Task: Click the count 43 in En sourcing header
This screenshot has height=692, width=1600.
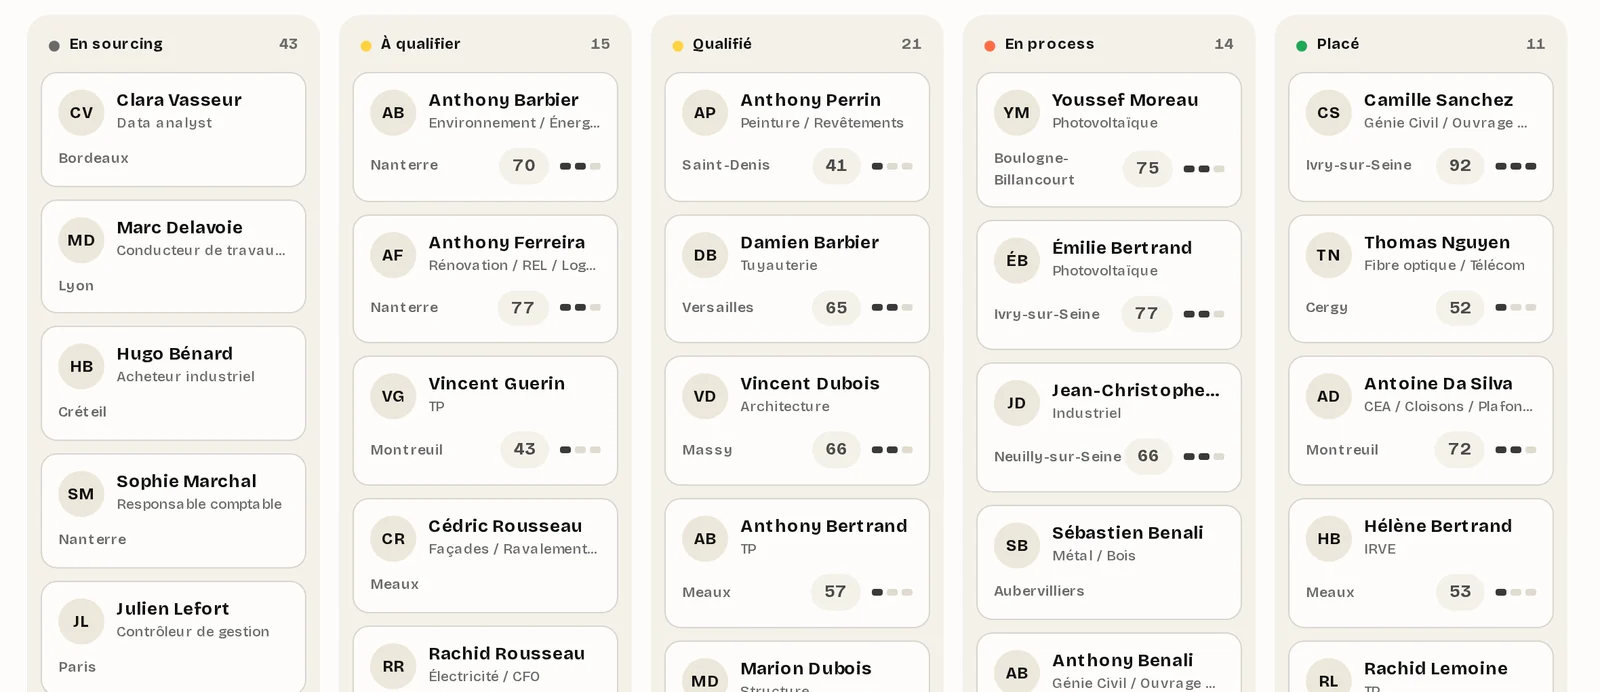Action: [288, 44]
